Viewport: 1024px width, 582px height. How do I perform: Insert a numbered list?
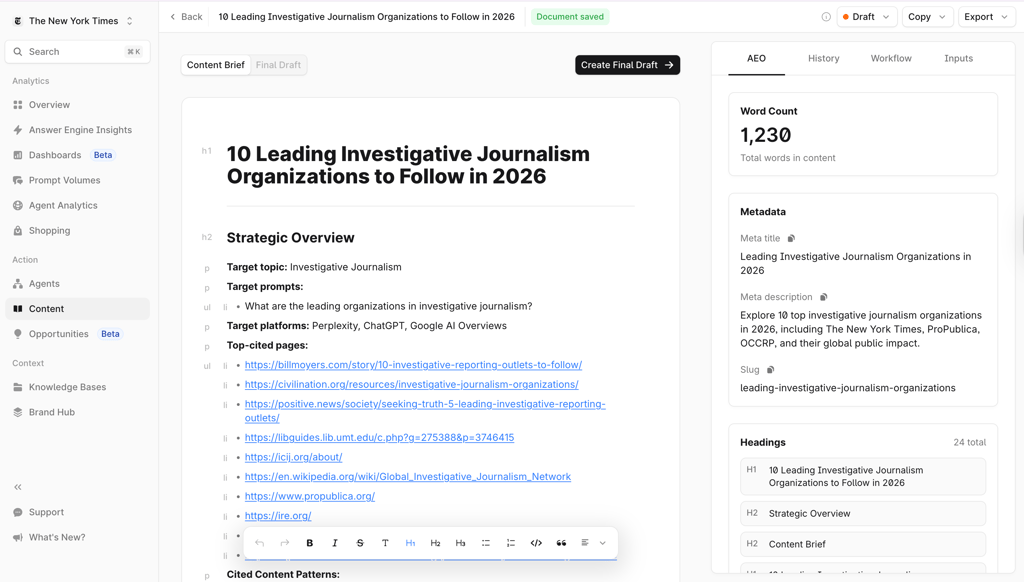[x=511, y=543]
